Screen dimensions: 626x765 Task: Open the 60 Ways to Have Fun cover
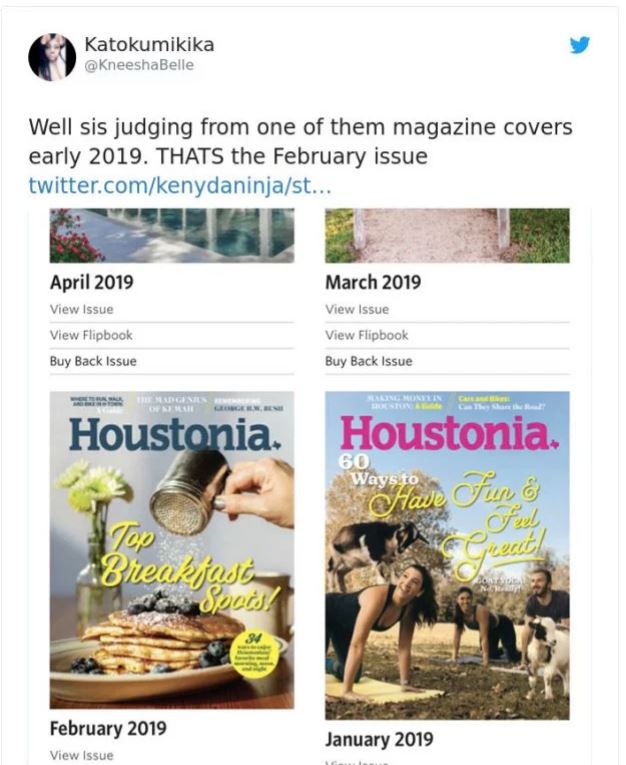pyautogui.click(x=447, y=555)
